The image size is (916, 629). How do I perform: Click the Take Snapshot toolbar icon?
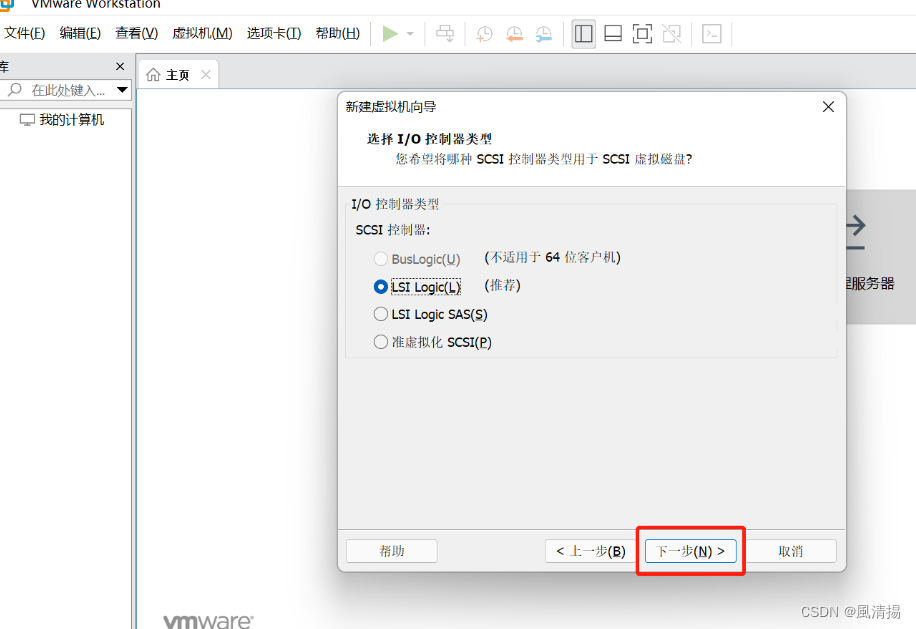point(484,34)
